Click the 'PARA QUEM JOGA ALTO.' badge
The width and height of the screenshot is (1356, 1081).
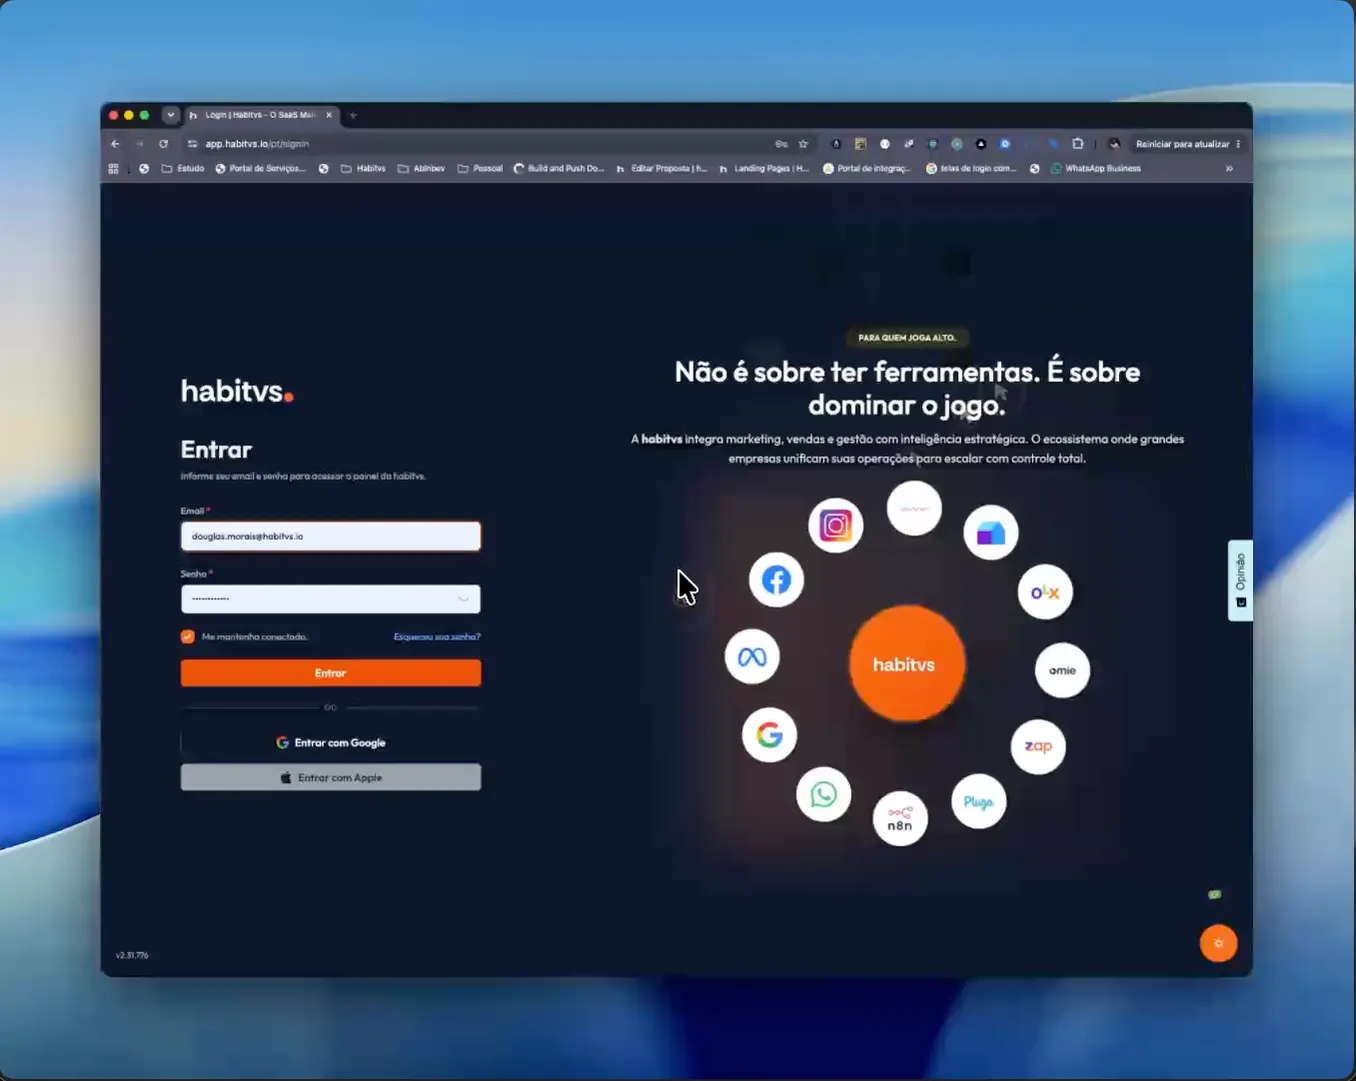click(907, 338)
